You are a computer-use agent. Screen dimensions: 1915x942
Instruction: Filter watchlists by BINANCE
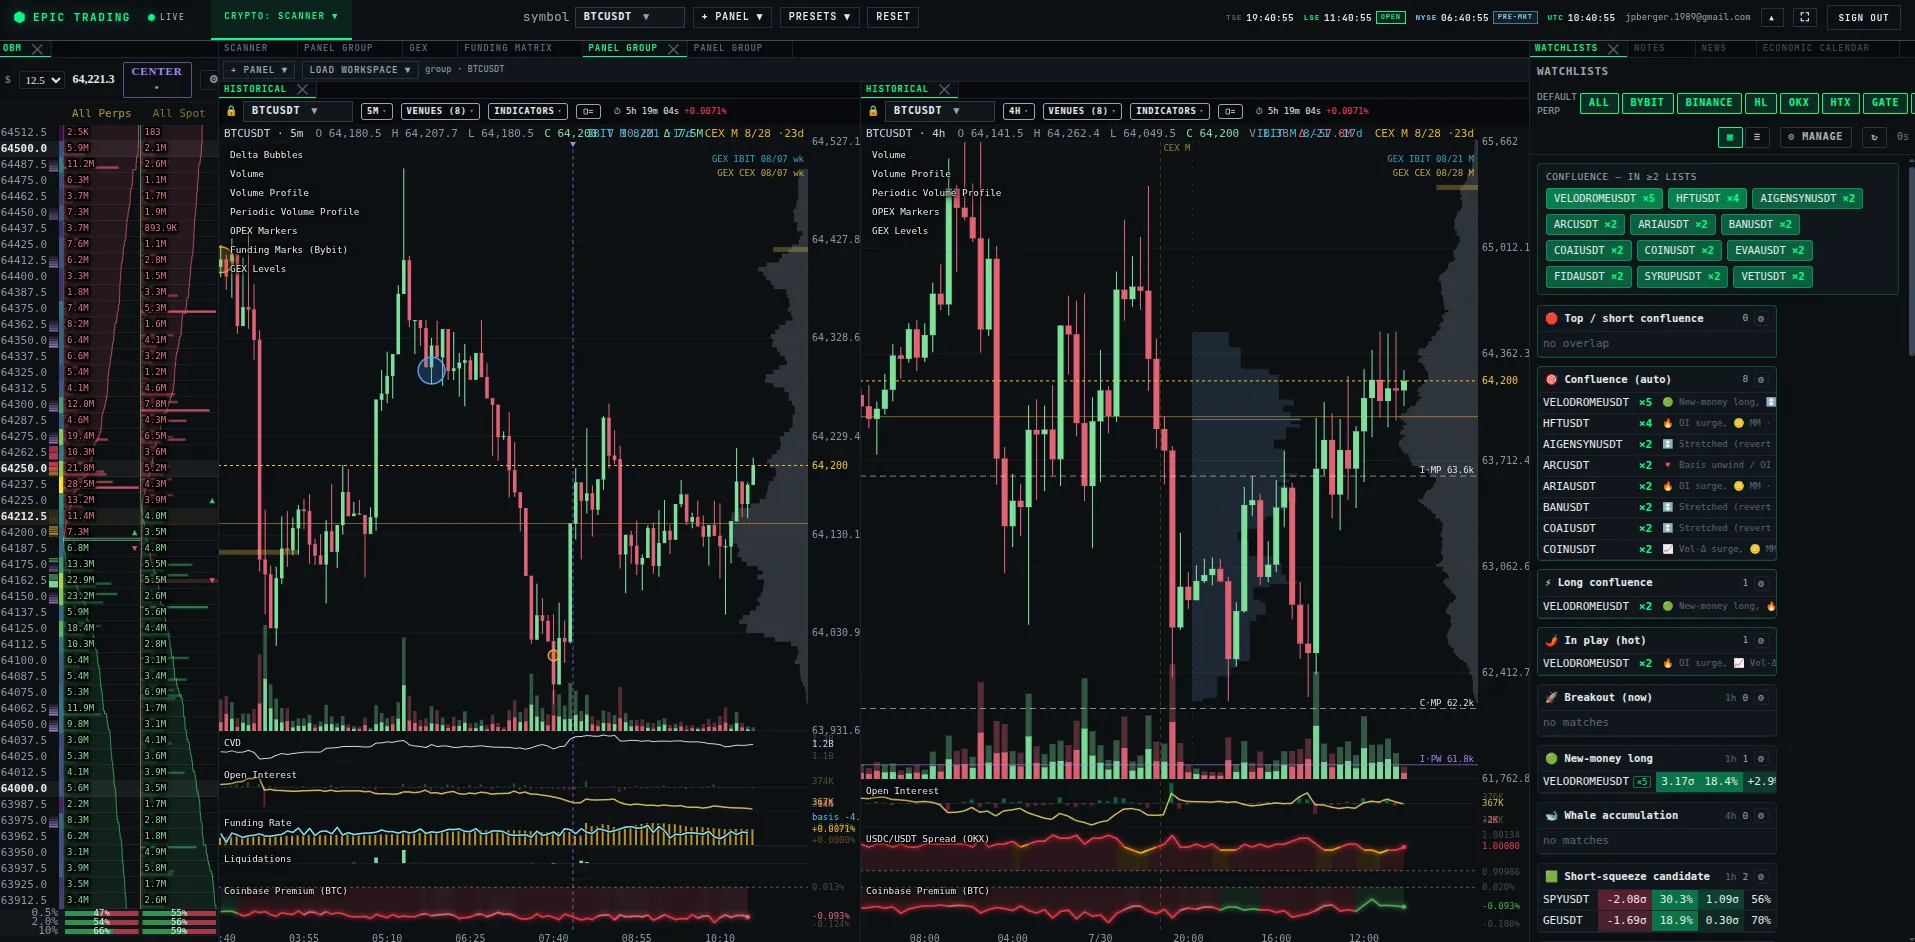point(1709,103)
